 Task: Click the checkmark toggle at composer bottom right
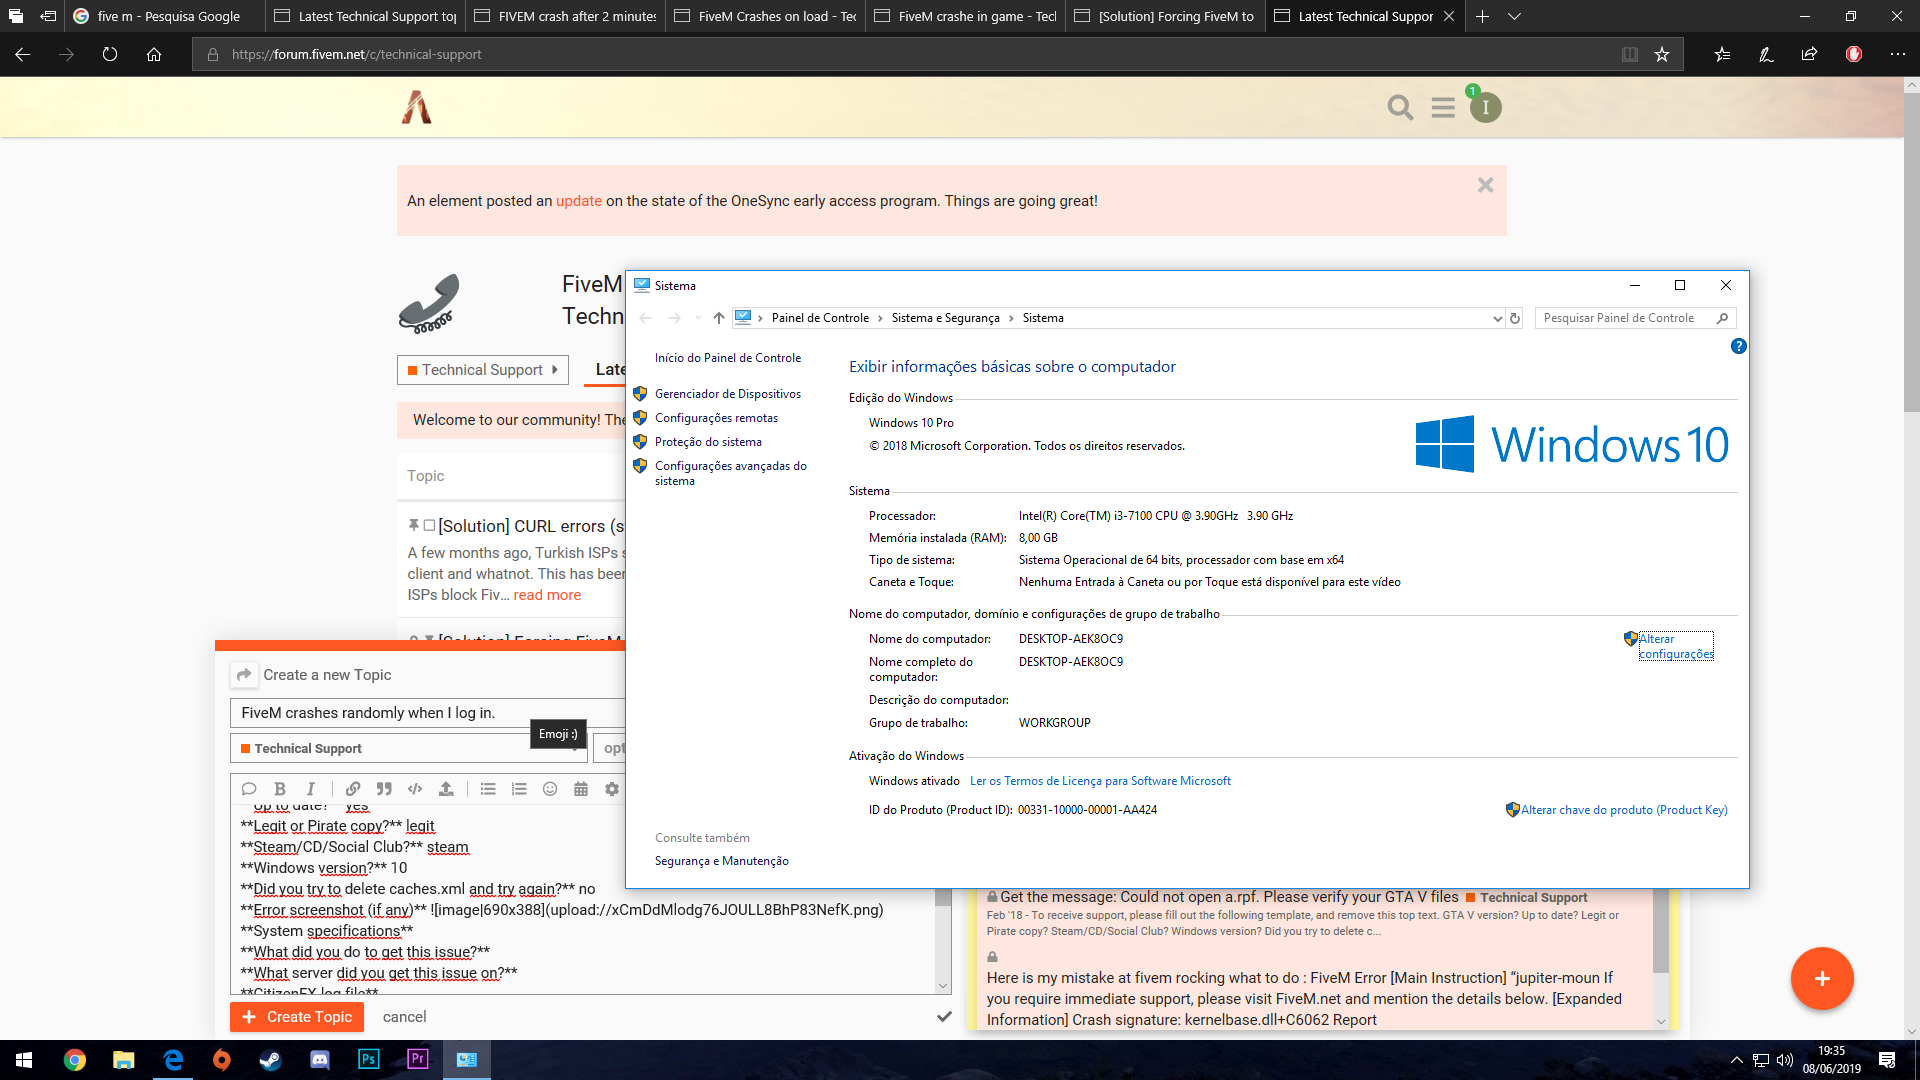(x=943, y=1016)
